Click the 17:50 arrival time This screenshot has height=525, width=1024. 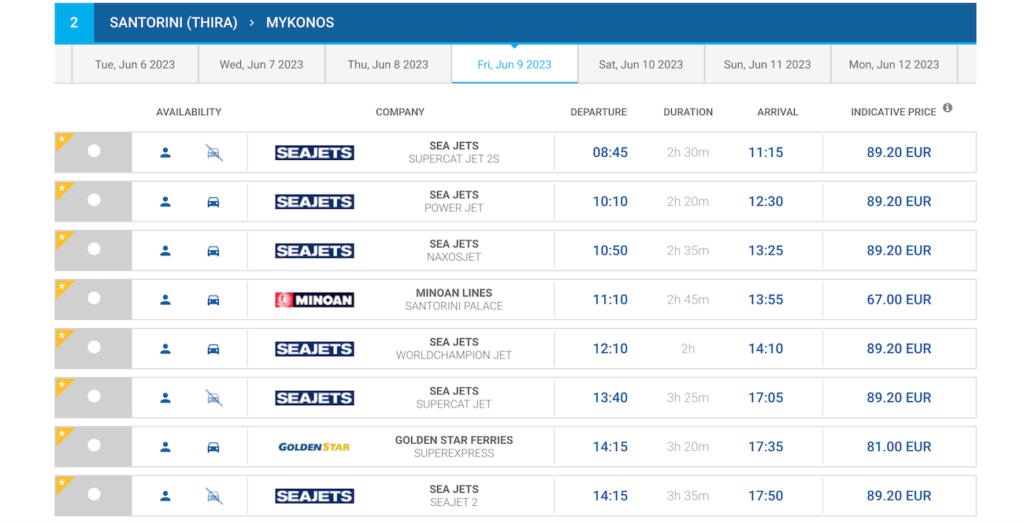pos(765,496)
